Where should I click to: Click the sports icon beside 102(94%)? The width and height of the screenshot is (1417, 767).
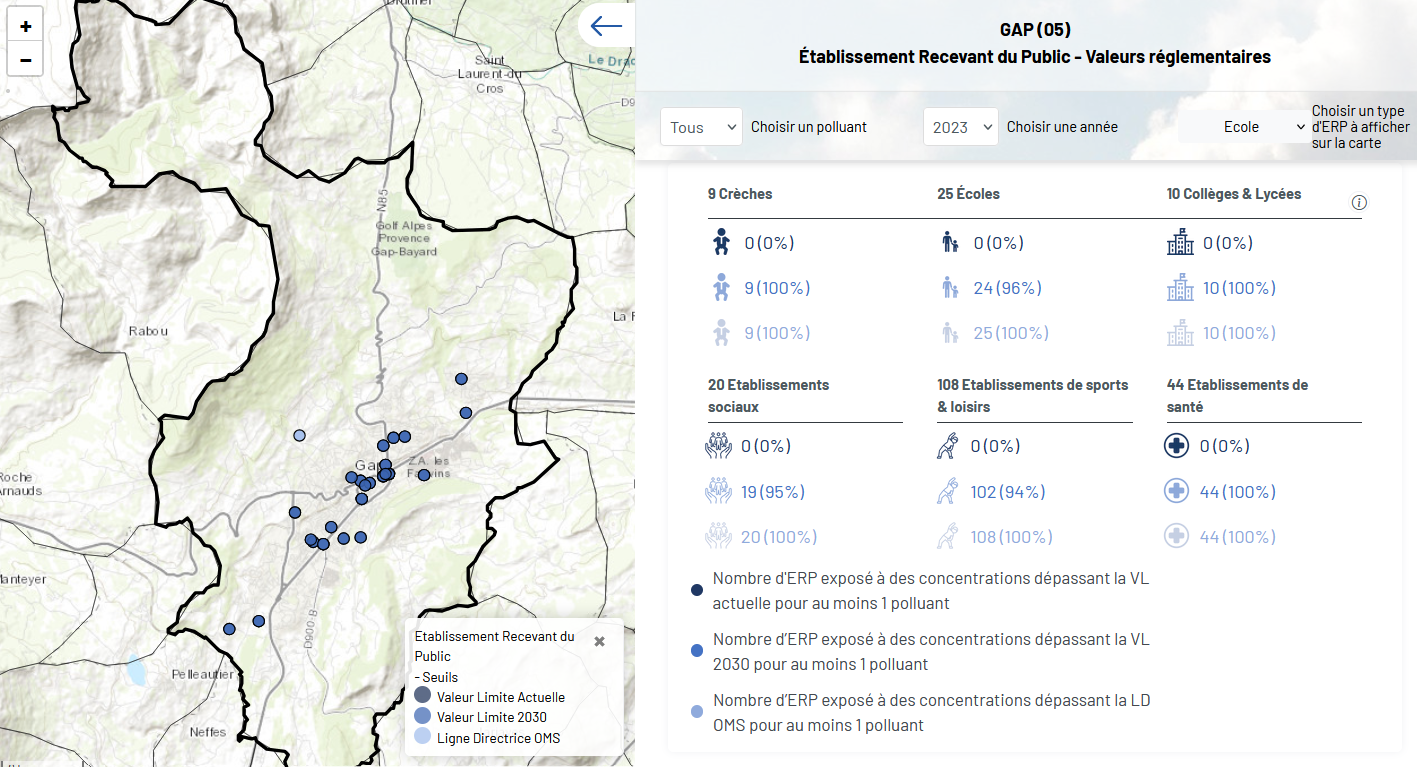948,491
